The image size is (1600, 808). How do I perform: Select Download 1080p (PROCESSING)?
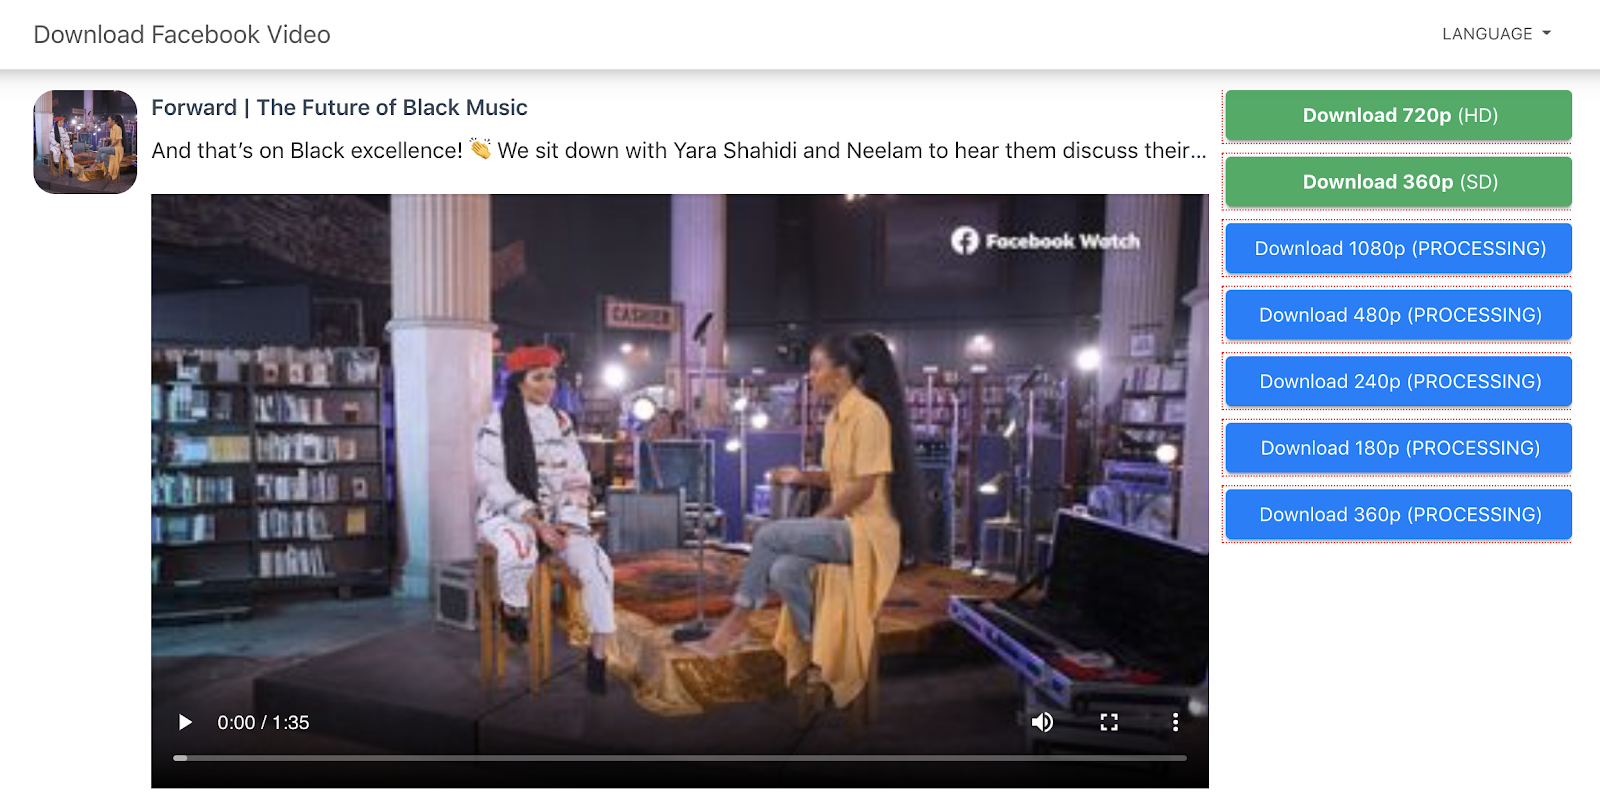click(1399, 248)
